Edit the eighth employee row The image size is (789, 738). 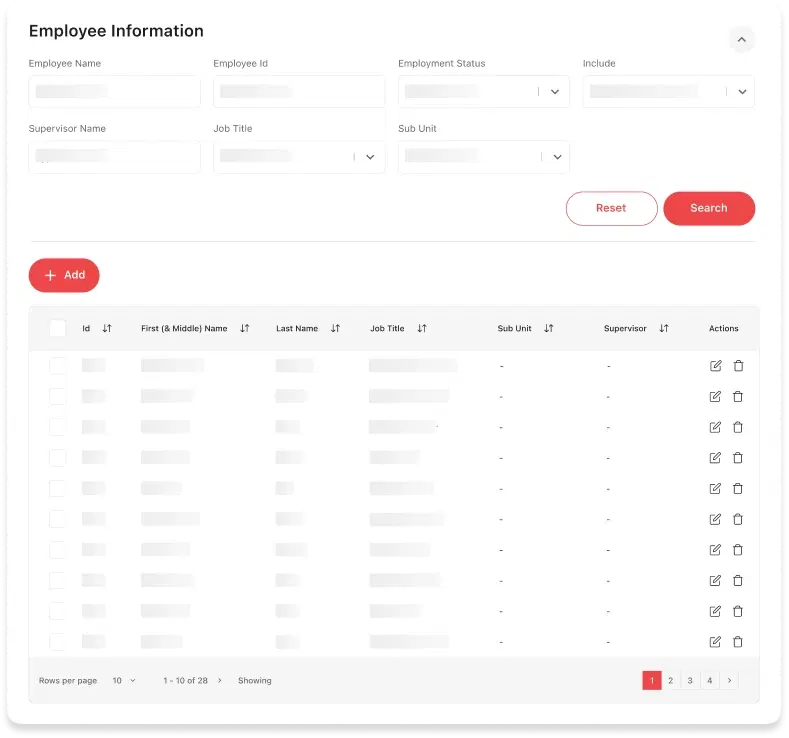pos(715,581)
